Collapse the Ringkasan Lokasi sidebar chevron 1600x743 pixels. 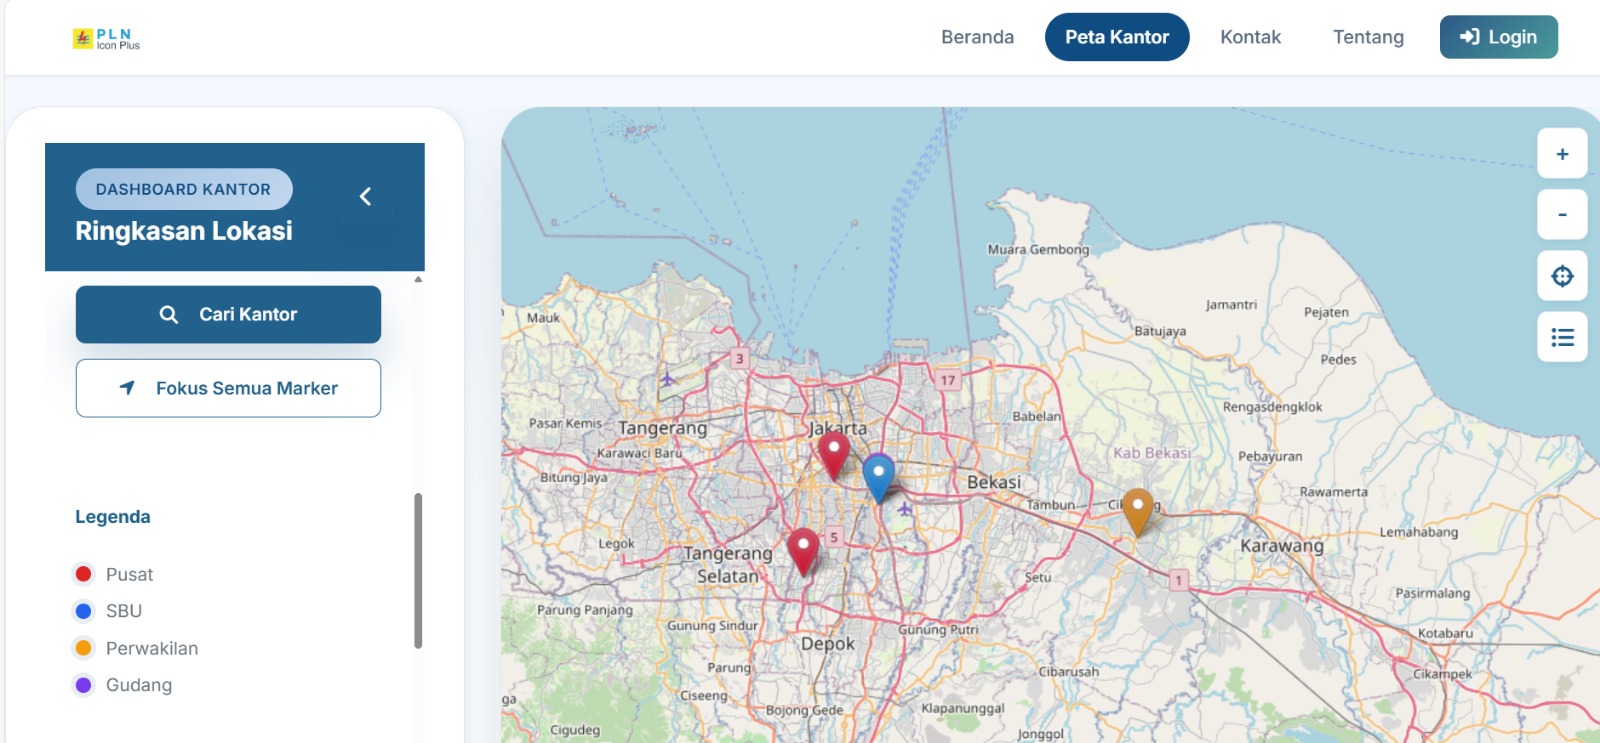366,197
